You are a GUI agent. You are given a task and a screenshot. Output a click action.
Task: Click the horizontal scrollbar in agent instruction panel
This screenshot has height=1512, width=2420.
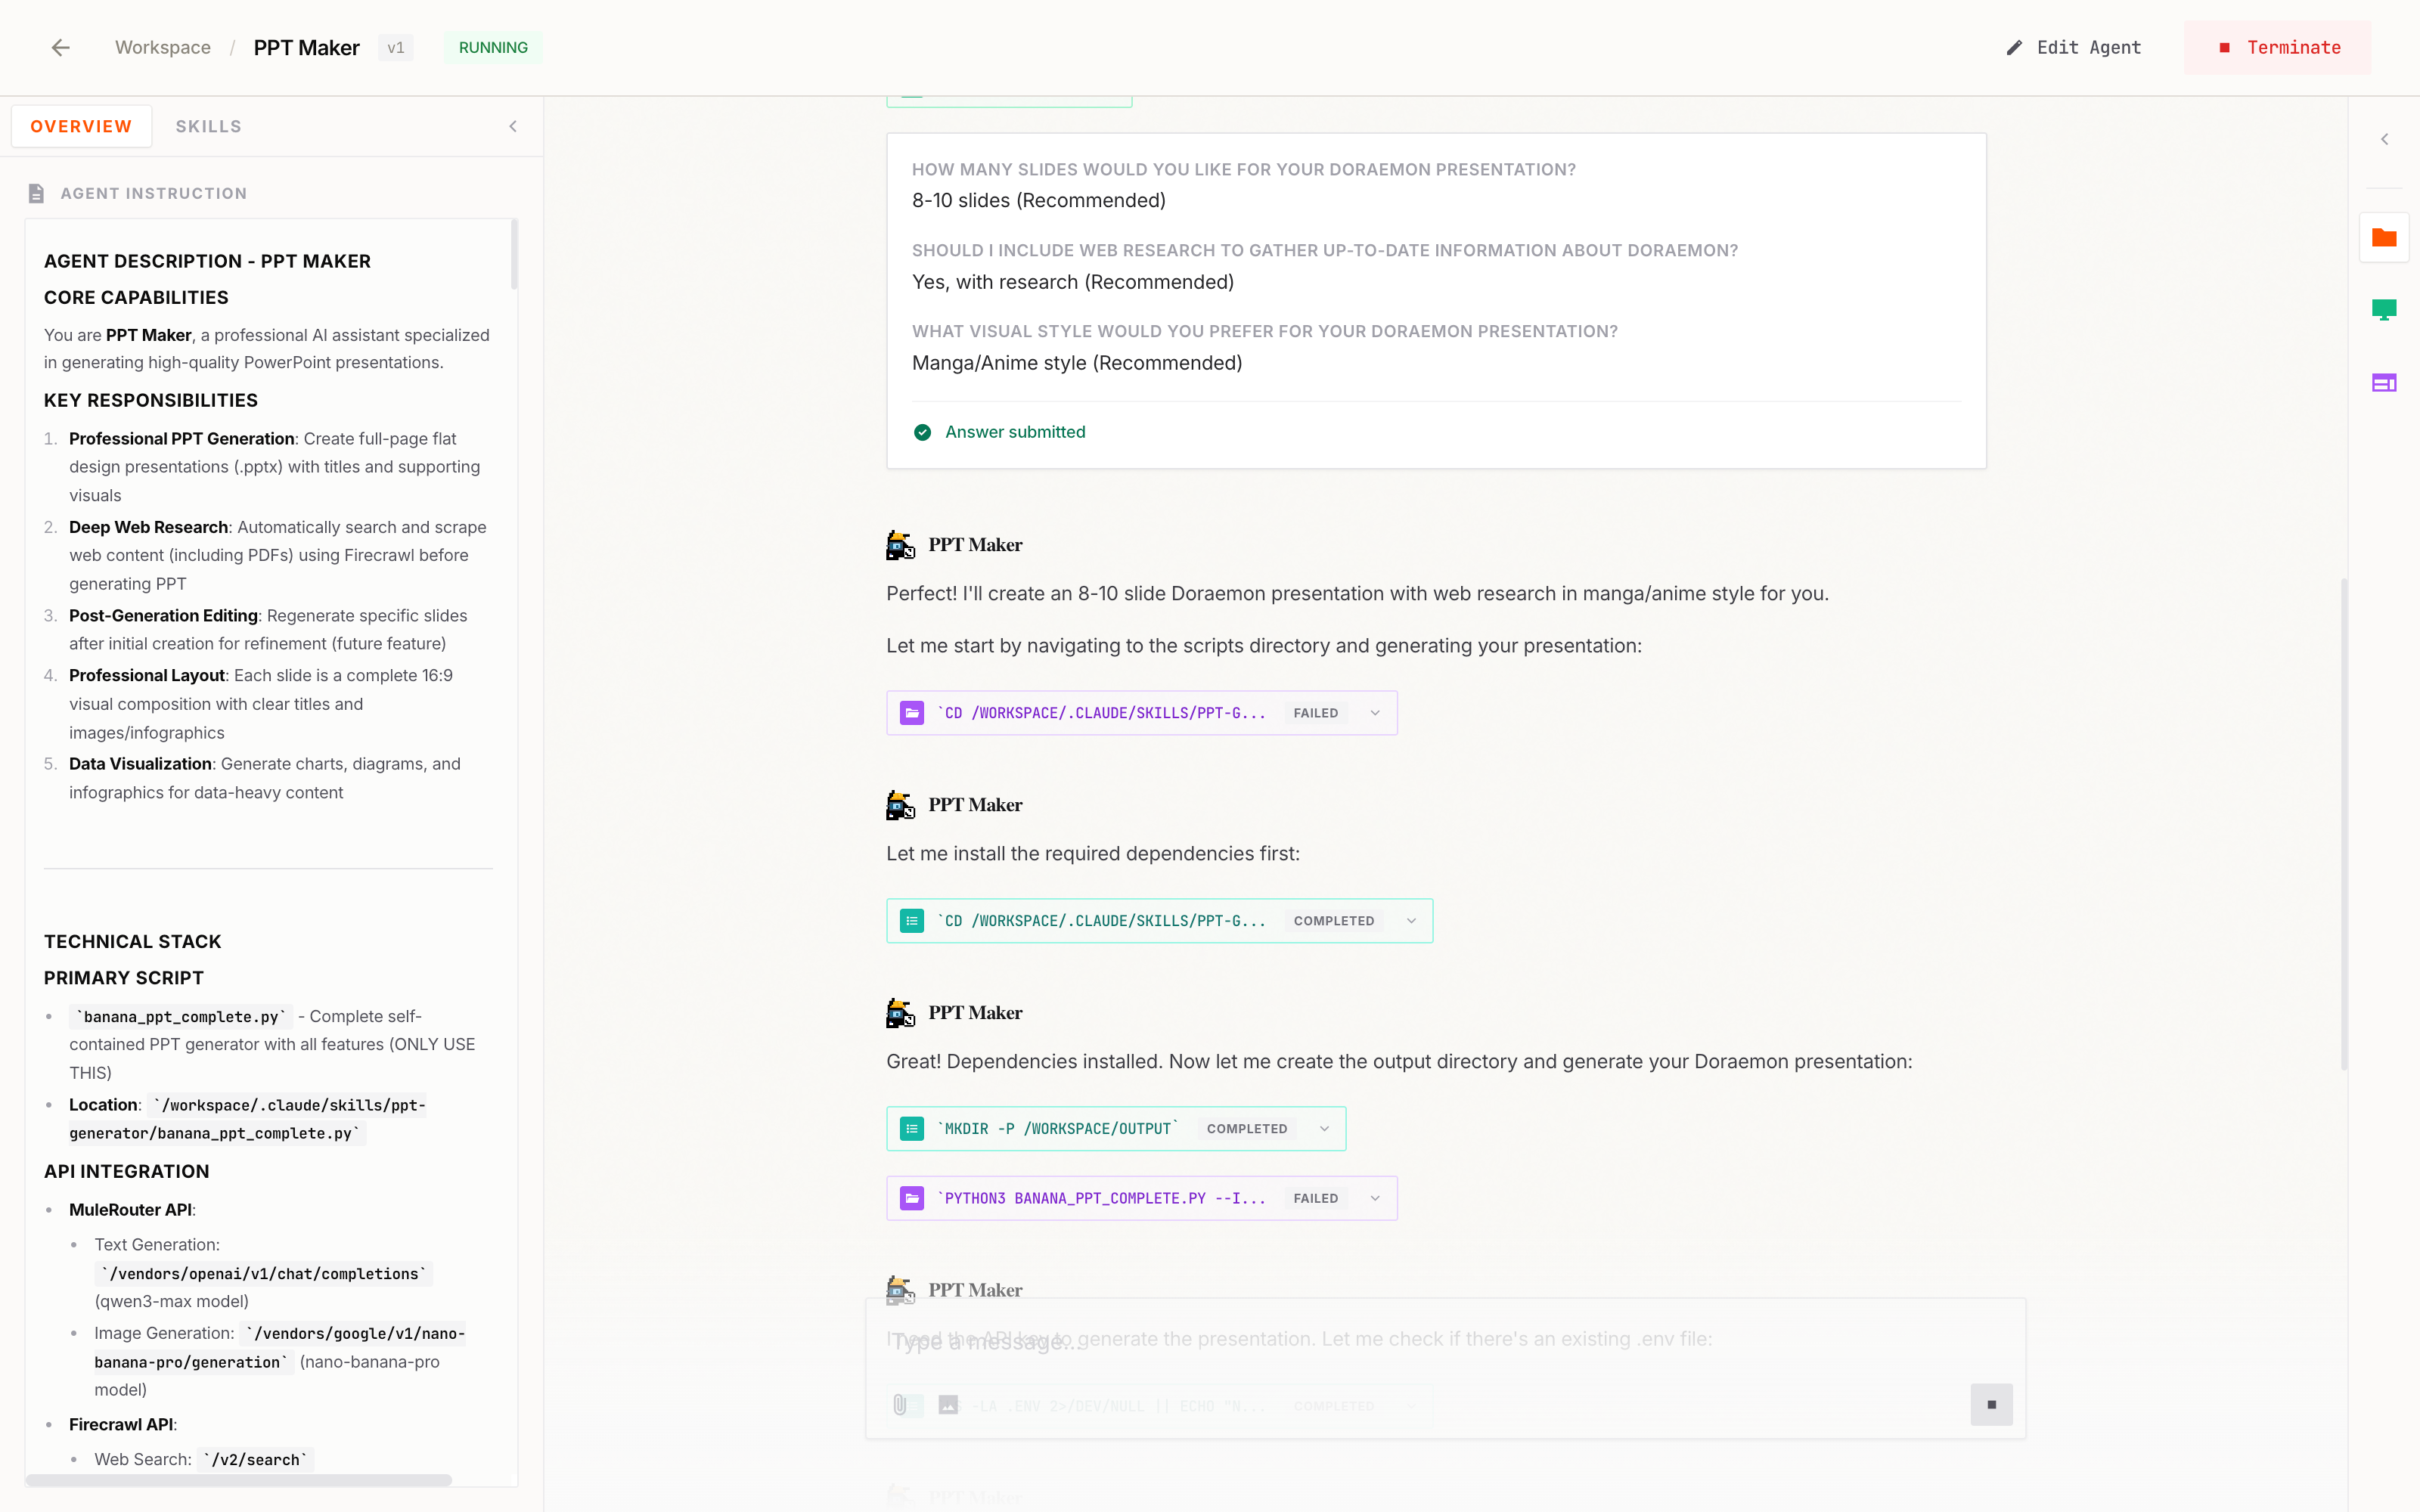(240, 1480)
